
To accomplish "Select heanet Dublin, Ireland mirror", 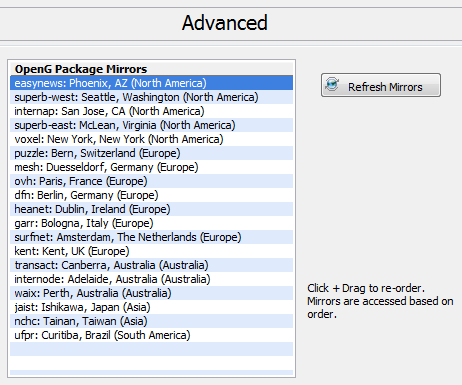I will point(151,209).
